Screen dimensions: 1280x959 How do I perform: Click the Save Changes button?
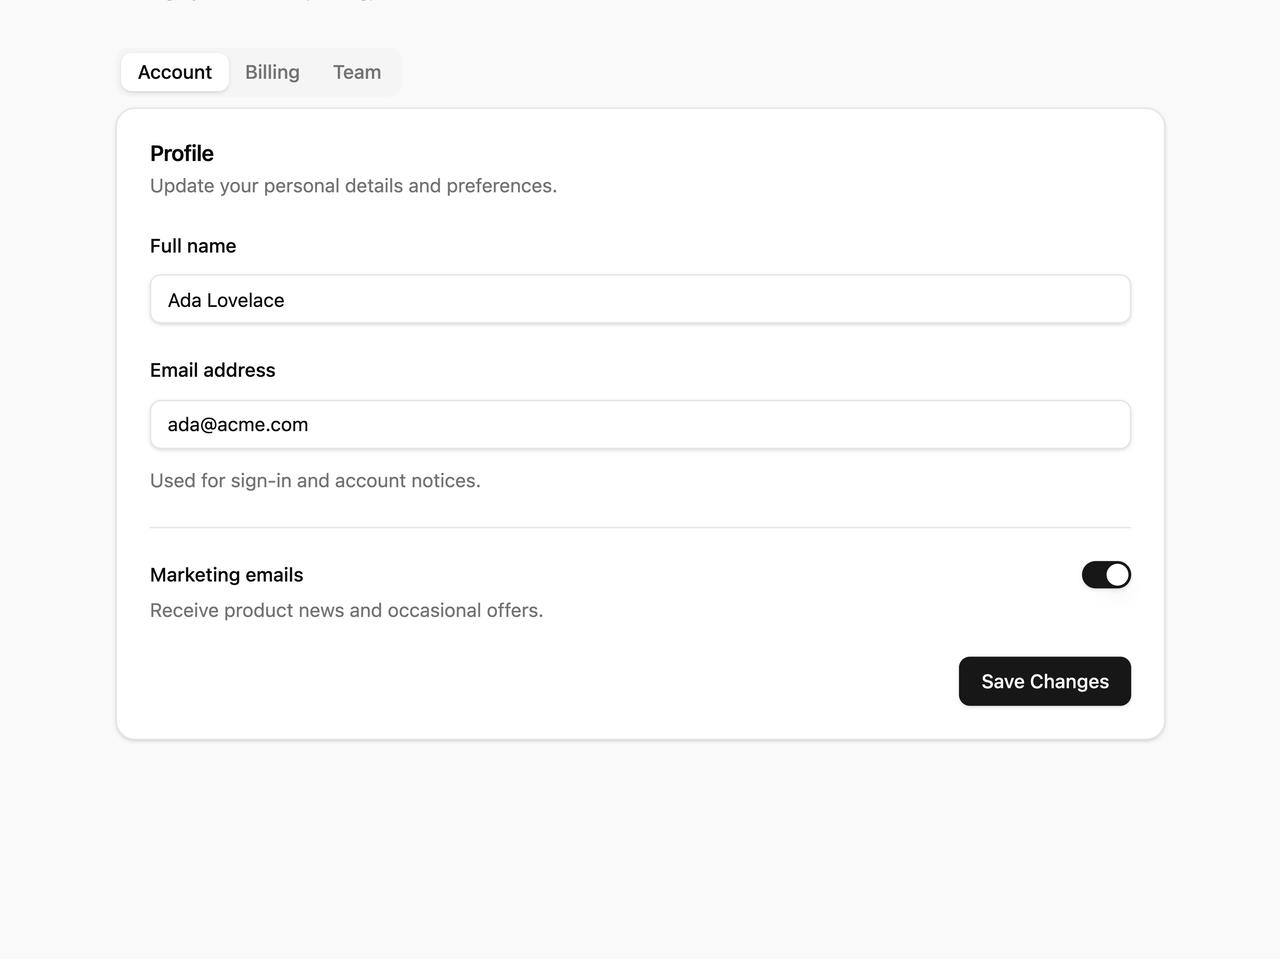(x=1045, y=681)
